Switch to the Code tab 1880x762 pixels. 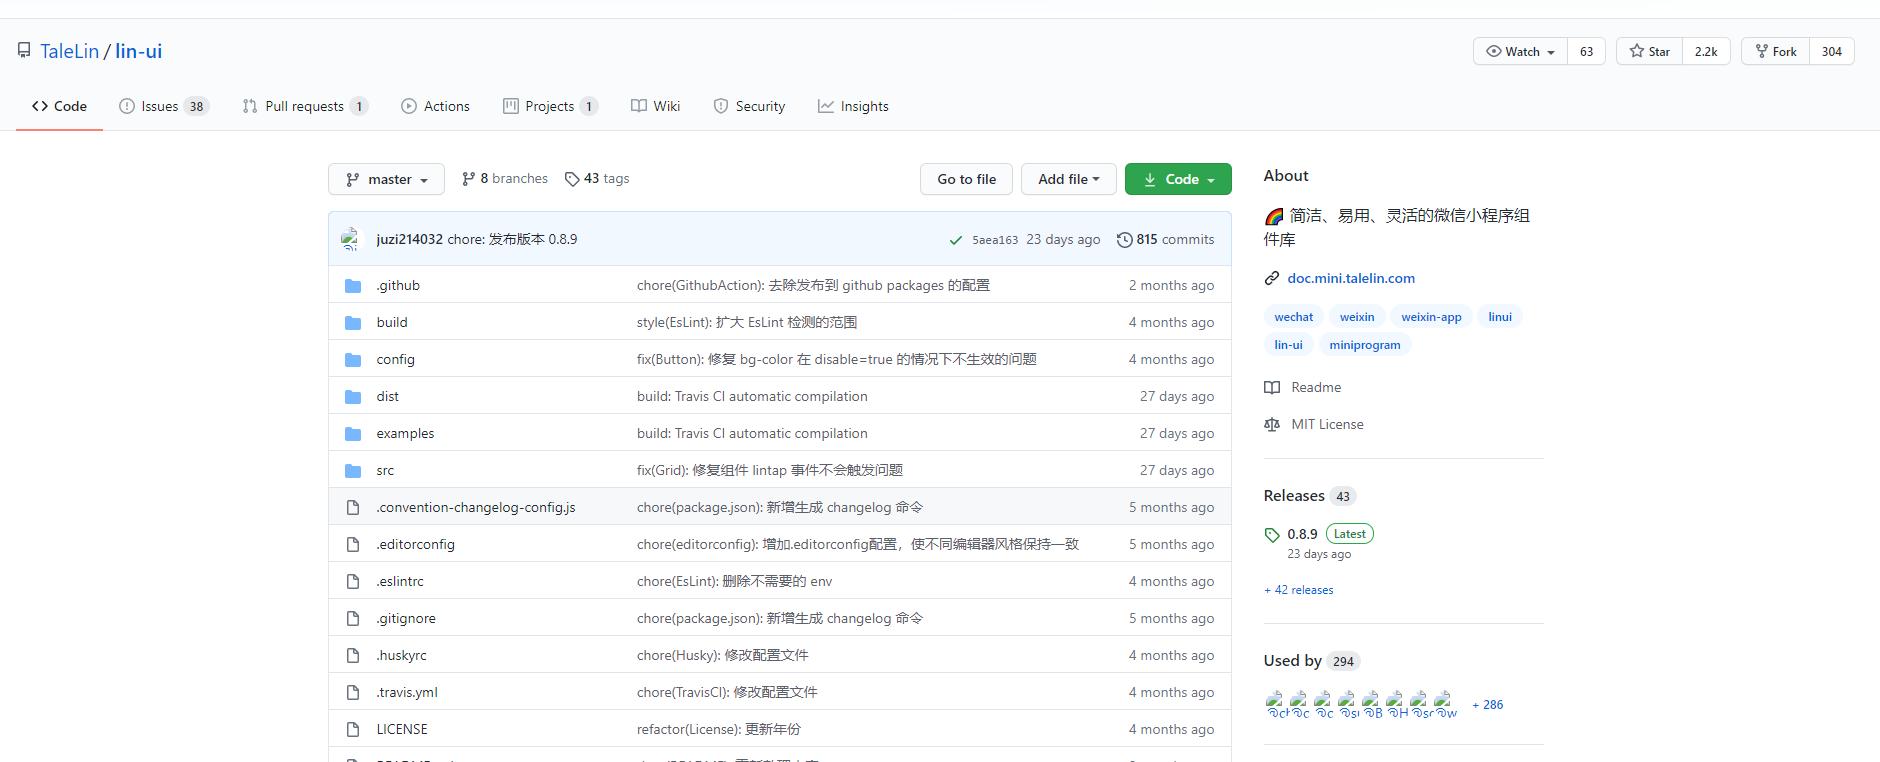pyautogui.click(x=59, y=106)
